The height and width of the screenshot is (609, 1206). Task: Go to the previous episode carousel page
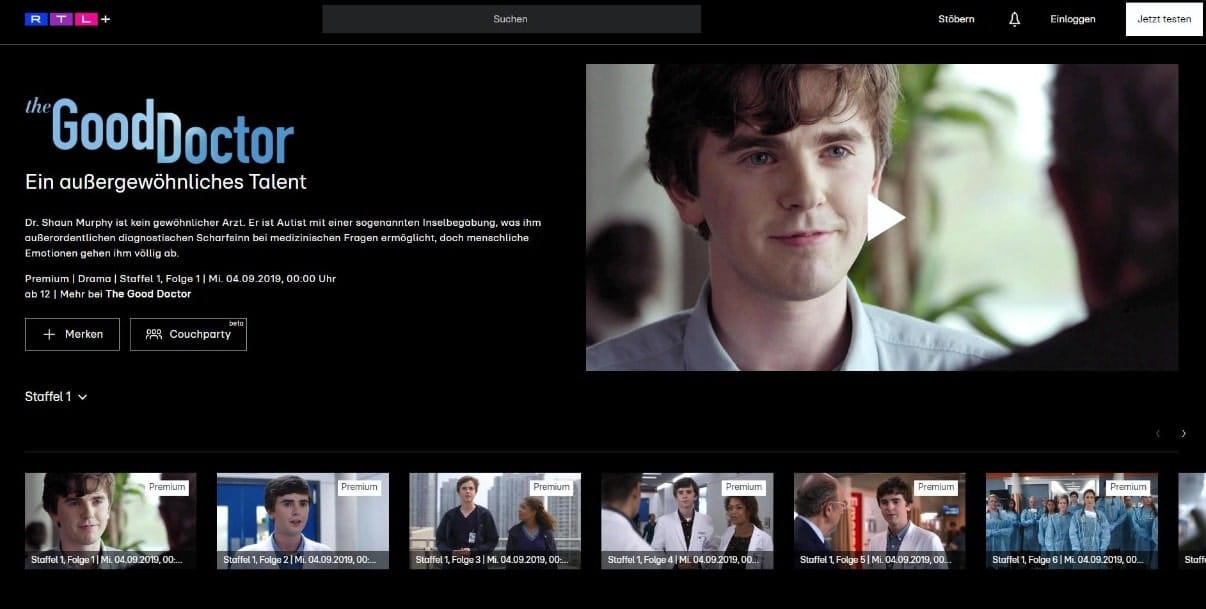(x=1158, y=433)
